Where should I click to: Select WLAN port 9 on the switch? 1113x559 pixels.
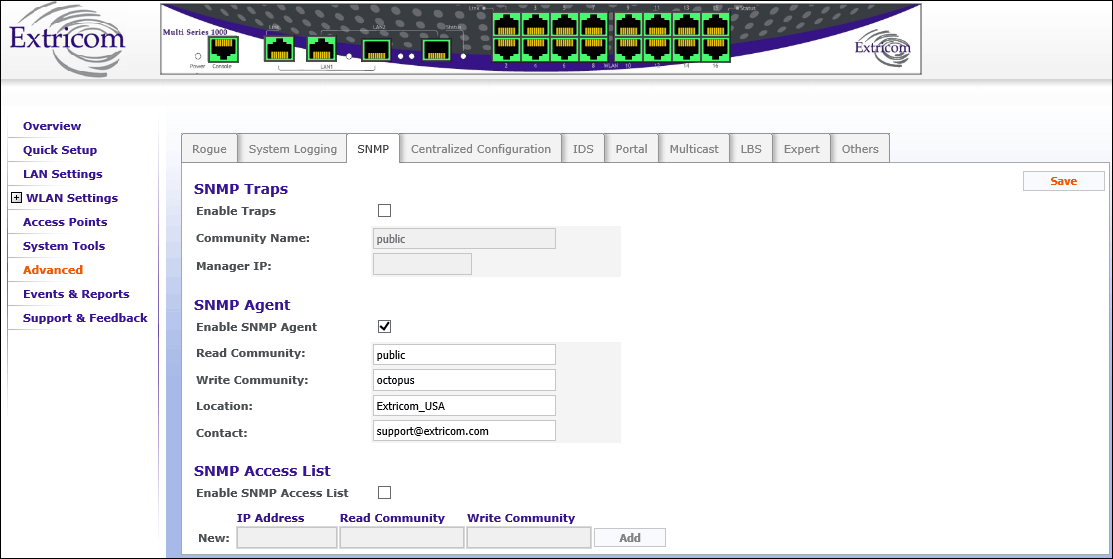pos(628,24)
